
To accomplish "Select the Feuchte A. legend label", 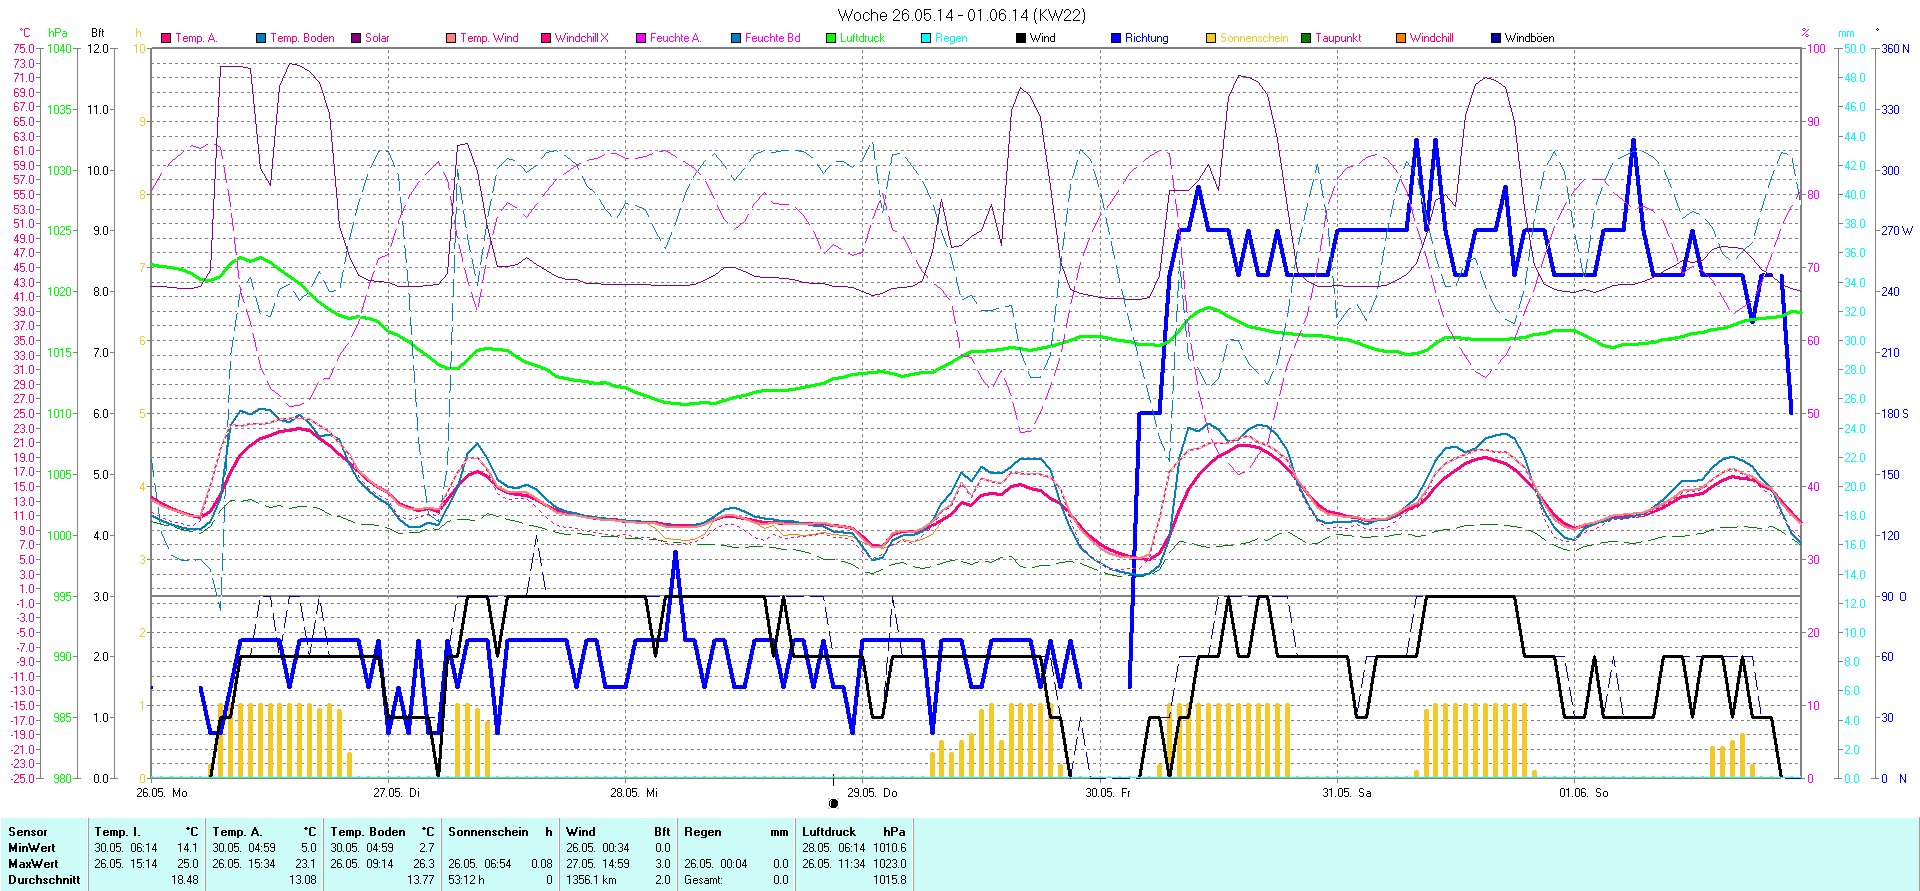I will pos(675,38).
